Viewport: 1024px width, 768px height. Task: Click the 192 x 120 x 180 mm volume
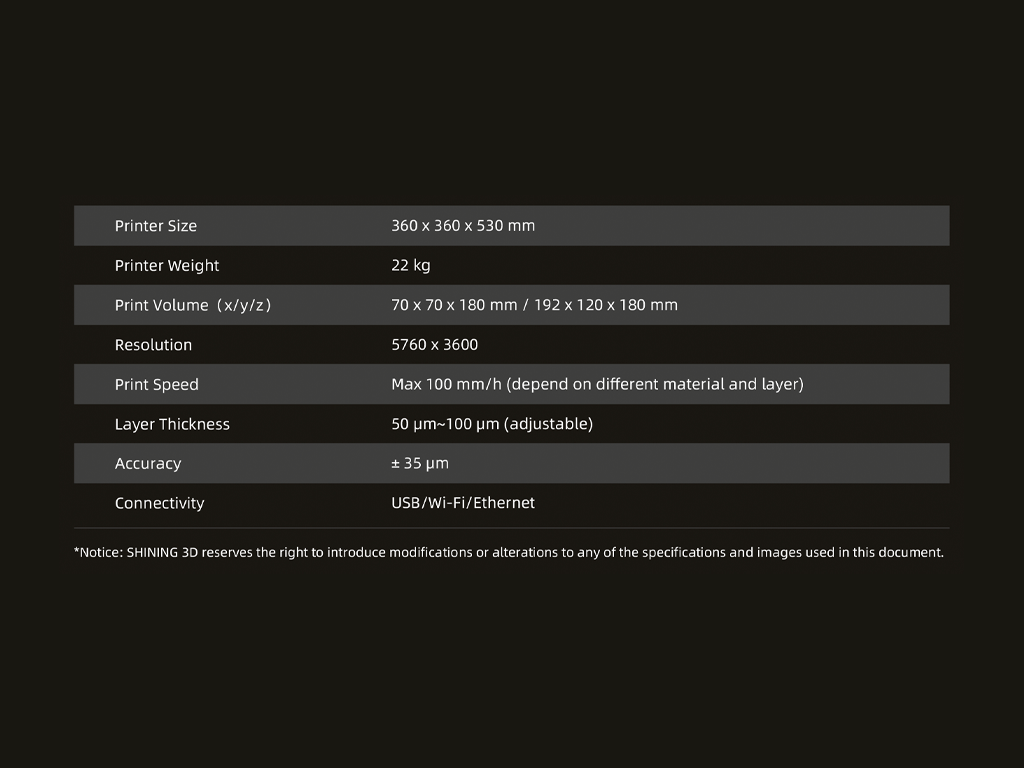[x=606, y=305]
